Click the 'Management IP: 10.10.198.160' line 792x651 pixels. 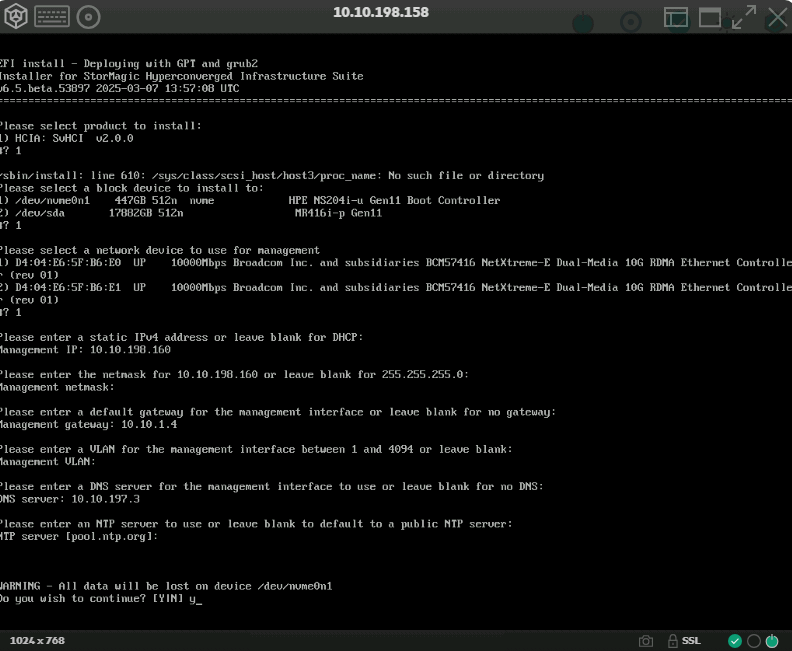click(x=85, y=349)
